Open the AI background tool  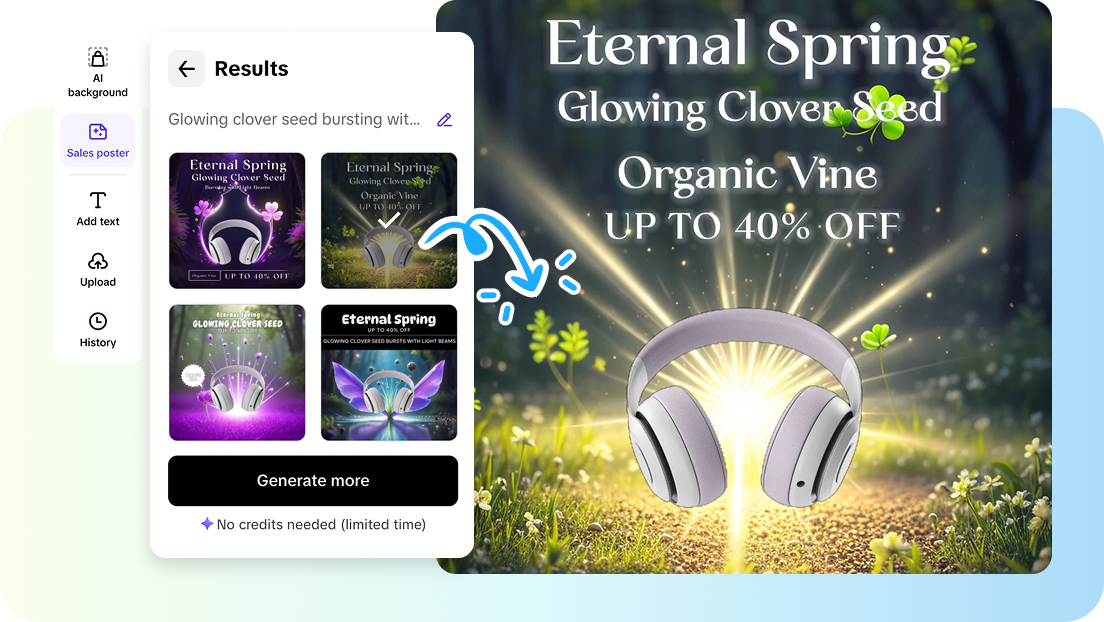tap(98, 72)
